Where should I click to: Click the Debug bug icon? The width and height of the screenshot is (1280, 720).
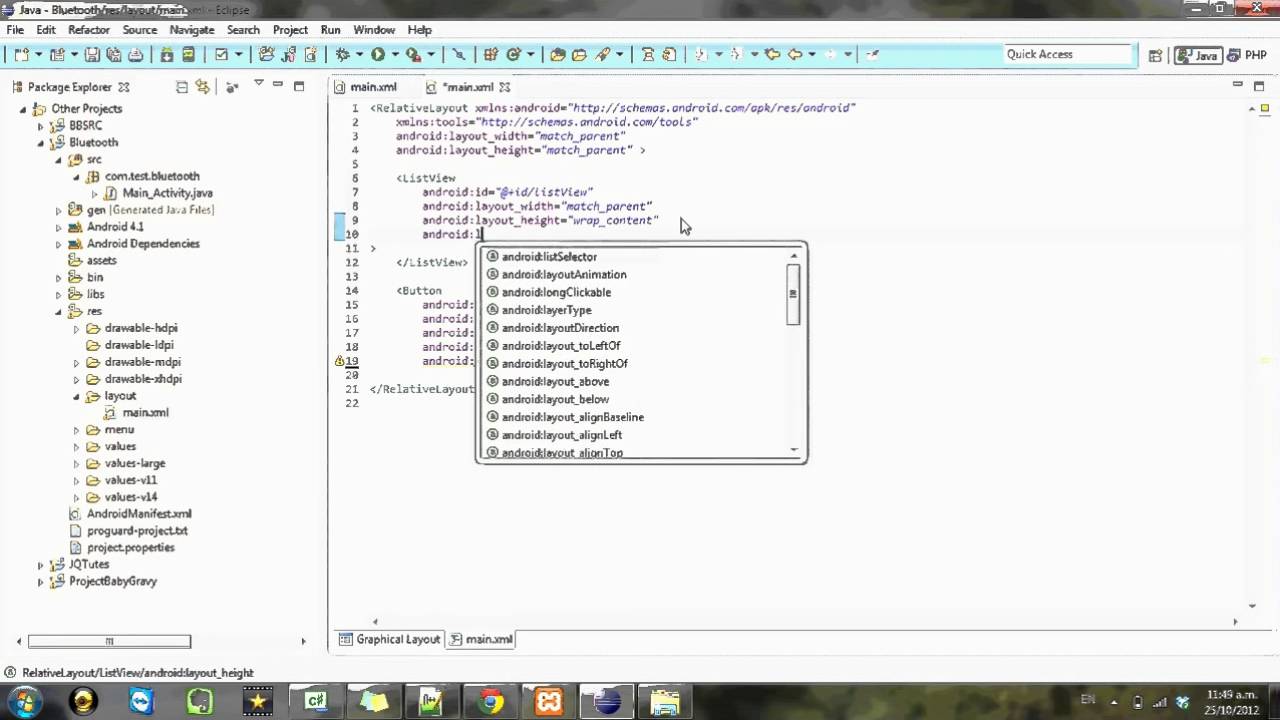point(342,55)
